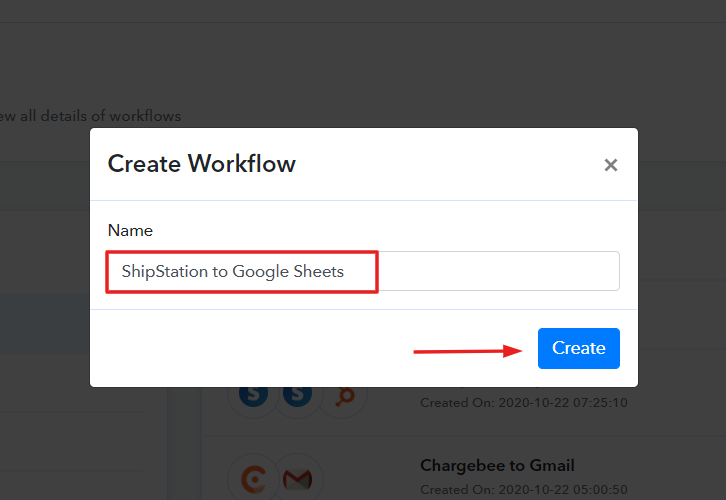The image size is (726, 500).
Task: Close the Create Workflow dialog
Action: 611,165
